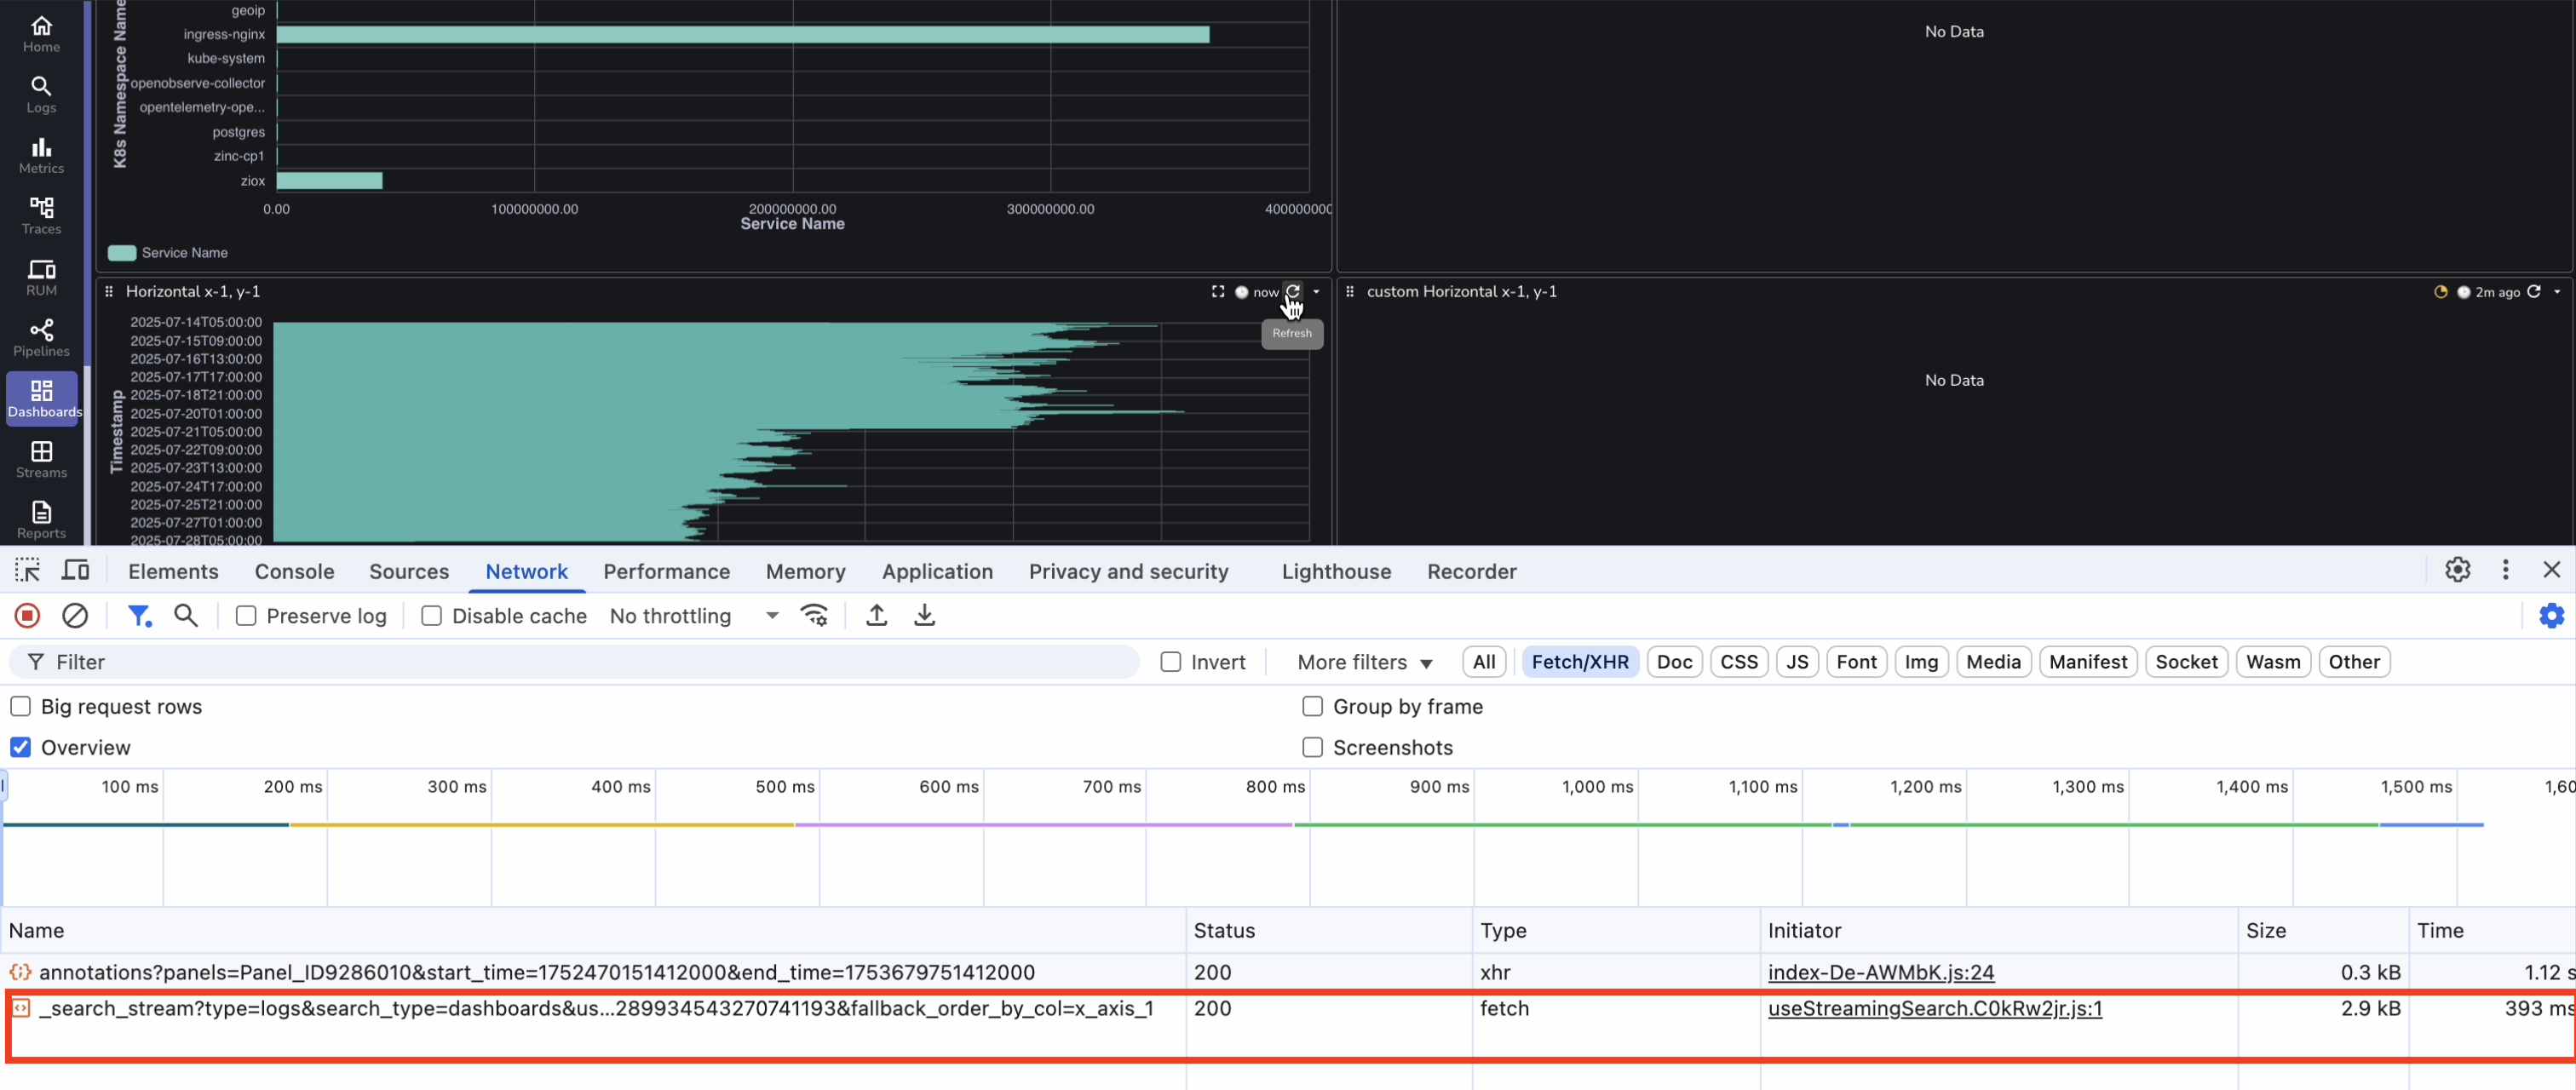
Task: Switch to the Console tab
Action: (x=294, y=571)
